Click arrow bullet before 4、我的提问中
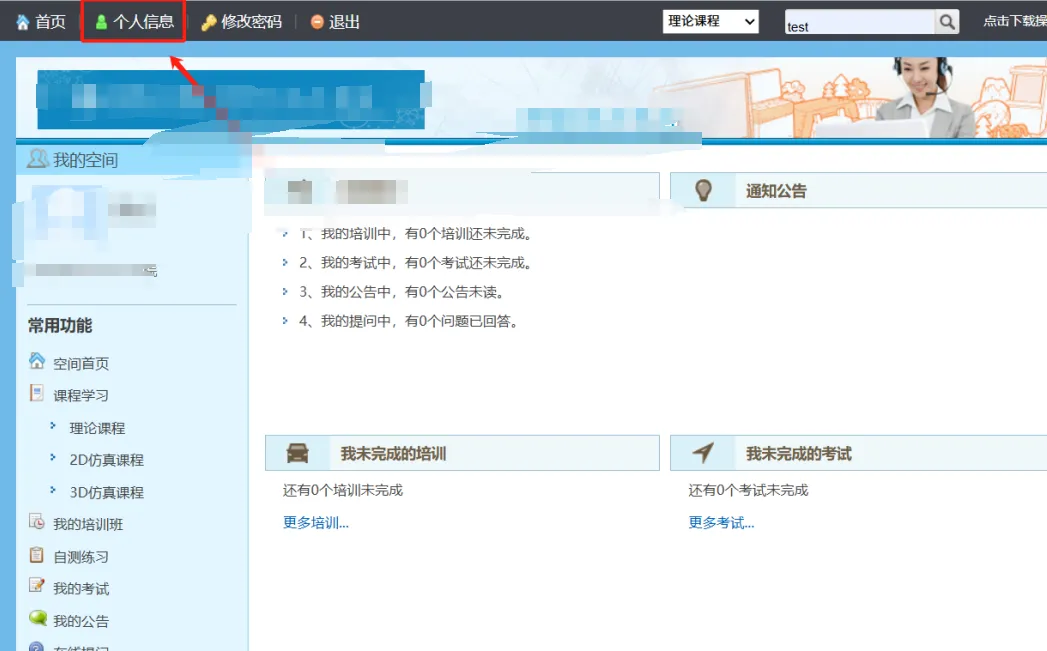Viewport: 1047px width, 651px height. [x=285, y=320]
